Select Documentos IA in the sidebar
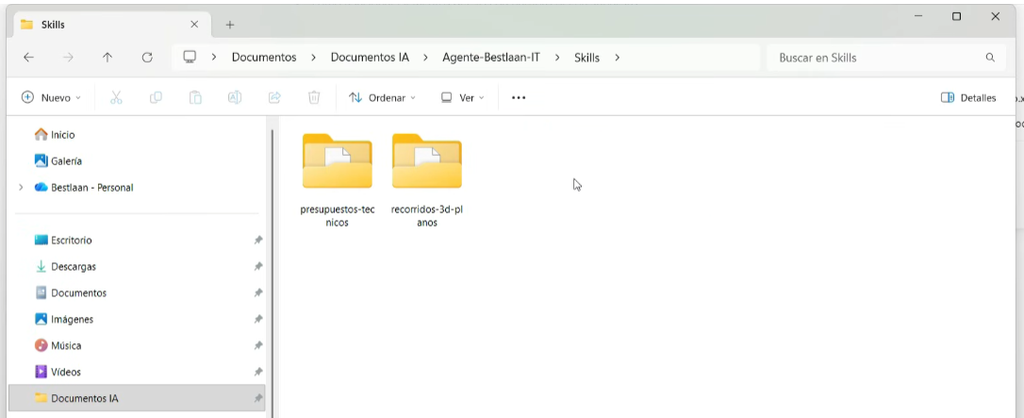 (136, 398)
